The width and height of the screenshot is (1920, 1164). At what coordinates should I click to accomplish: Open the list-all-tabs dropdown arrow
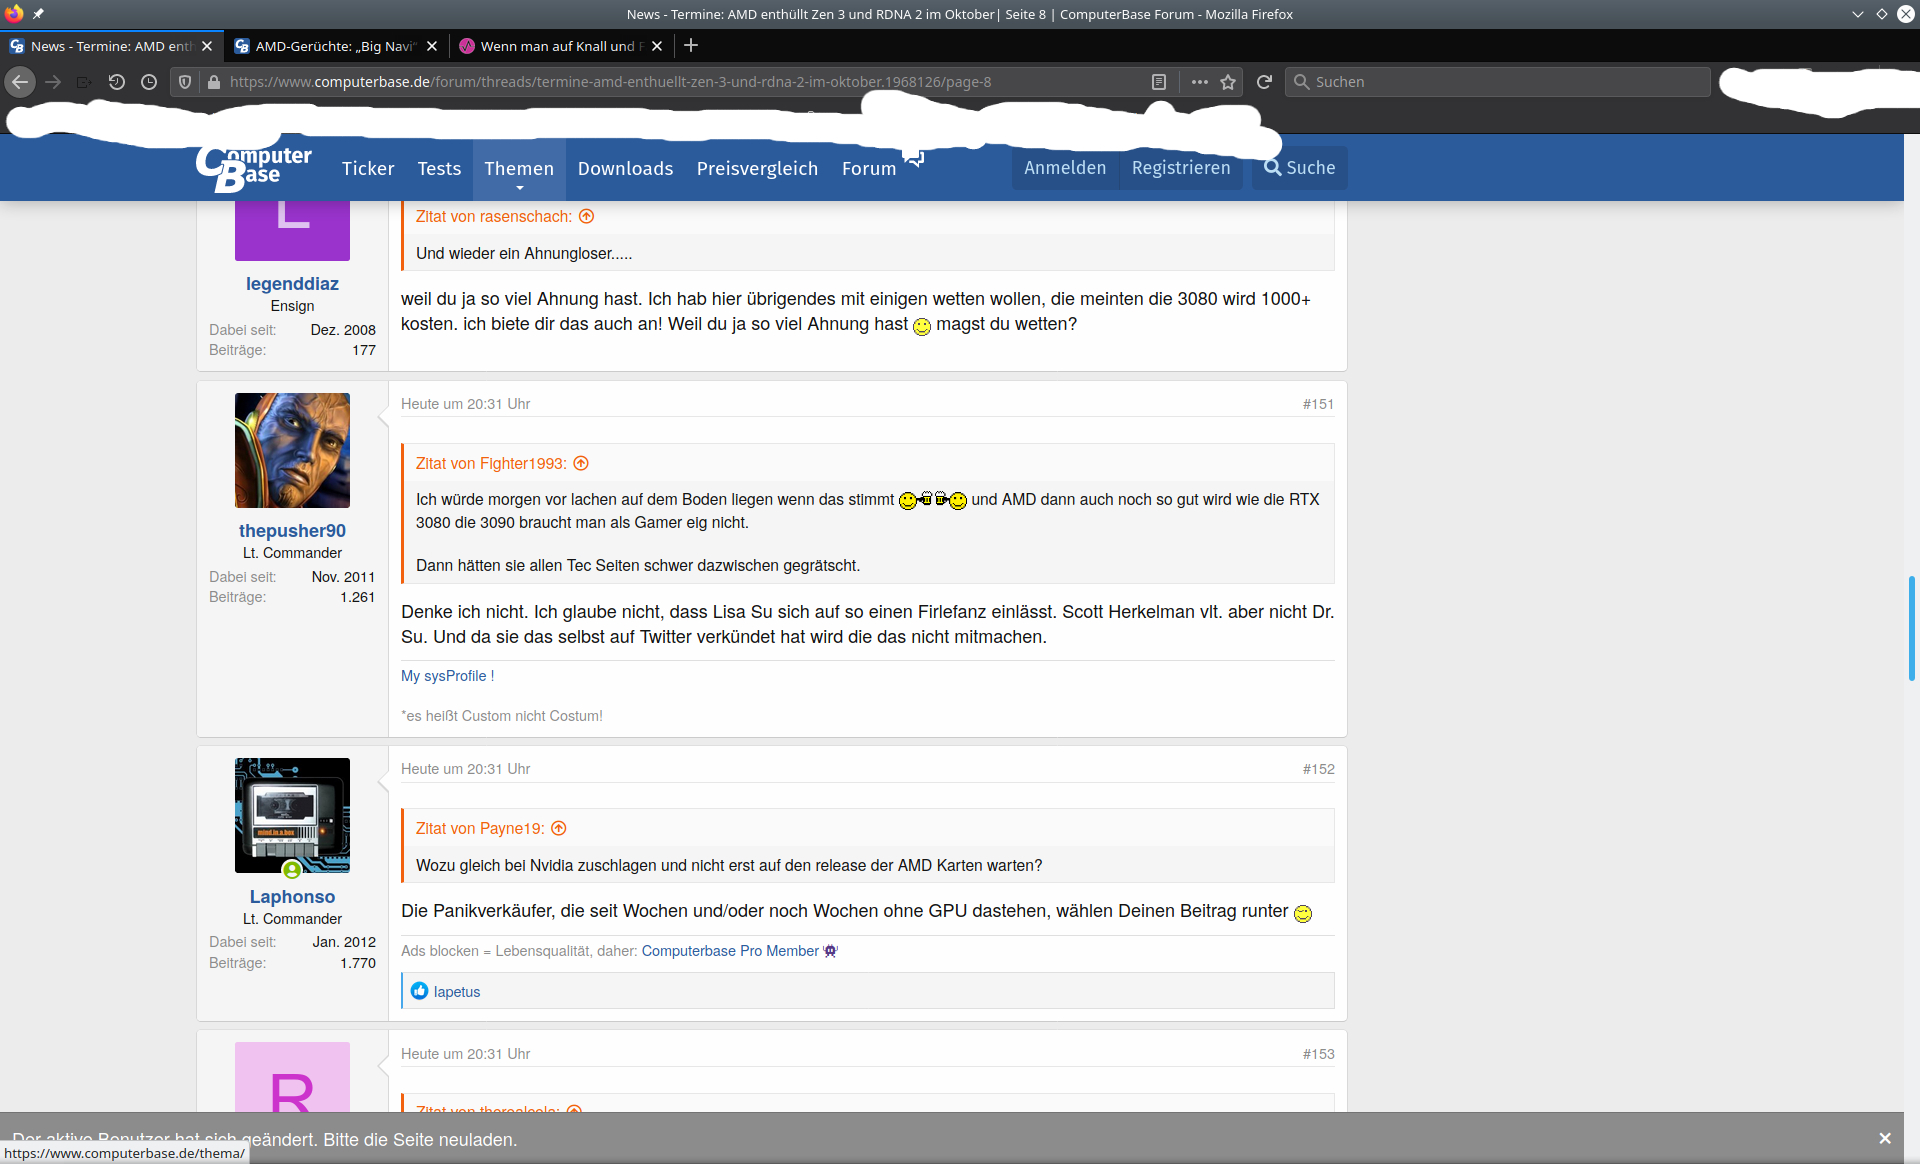coord(1857,14)
